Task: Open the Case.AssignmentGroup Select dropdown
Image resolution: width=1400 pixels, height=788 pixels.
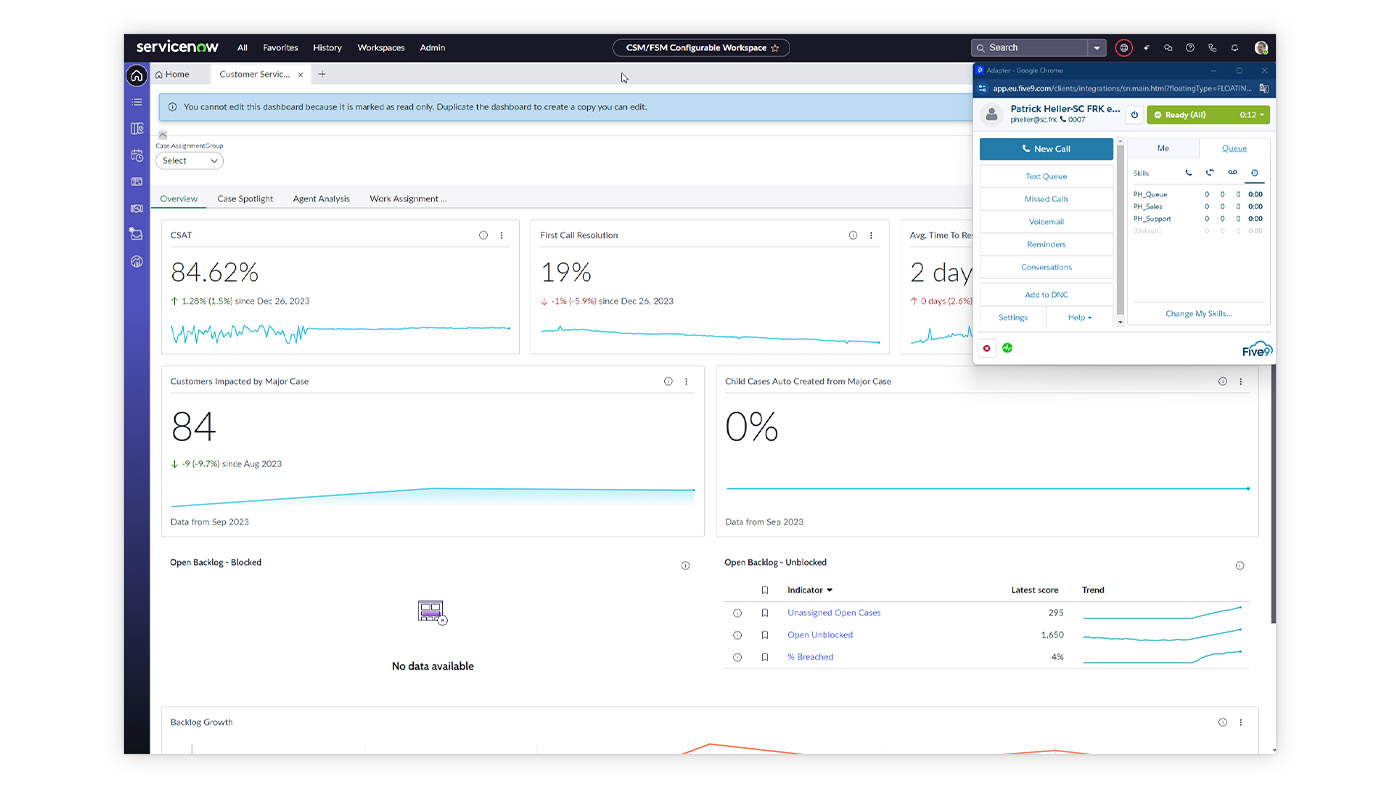Action: (189, 161)
